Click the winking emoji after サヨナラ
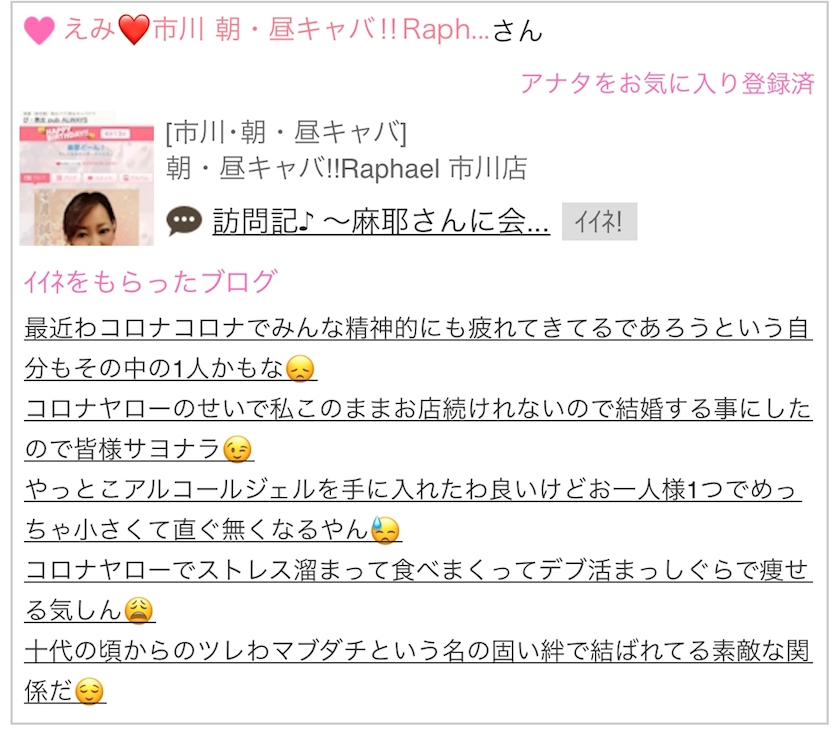840x733 pixels. pyautogui.click(x=237, y=449)
